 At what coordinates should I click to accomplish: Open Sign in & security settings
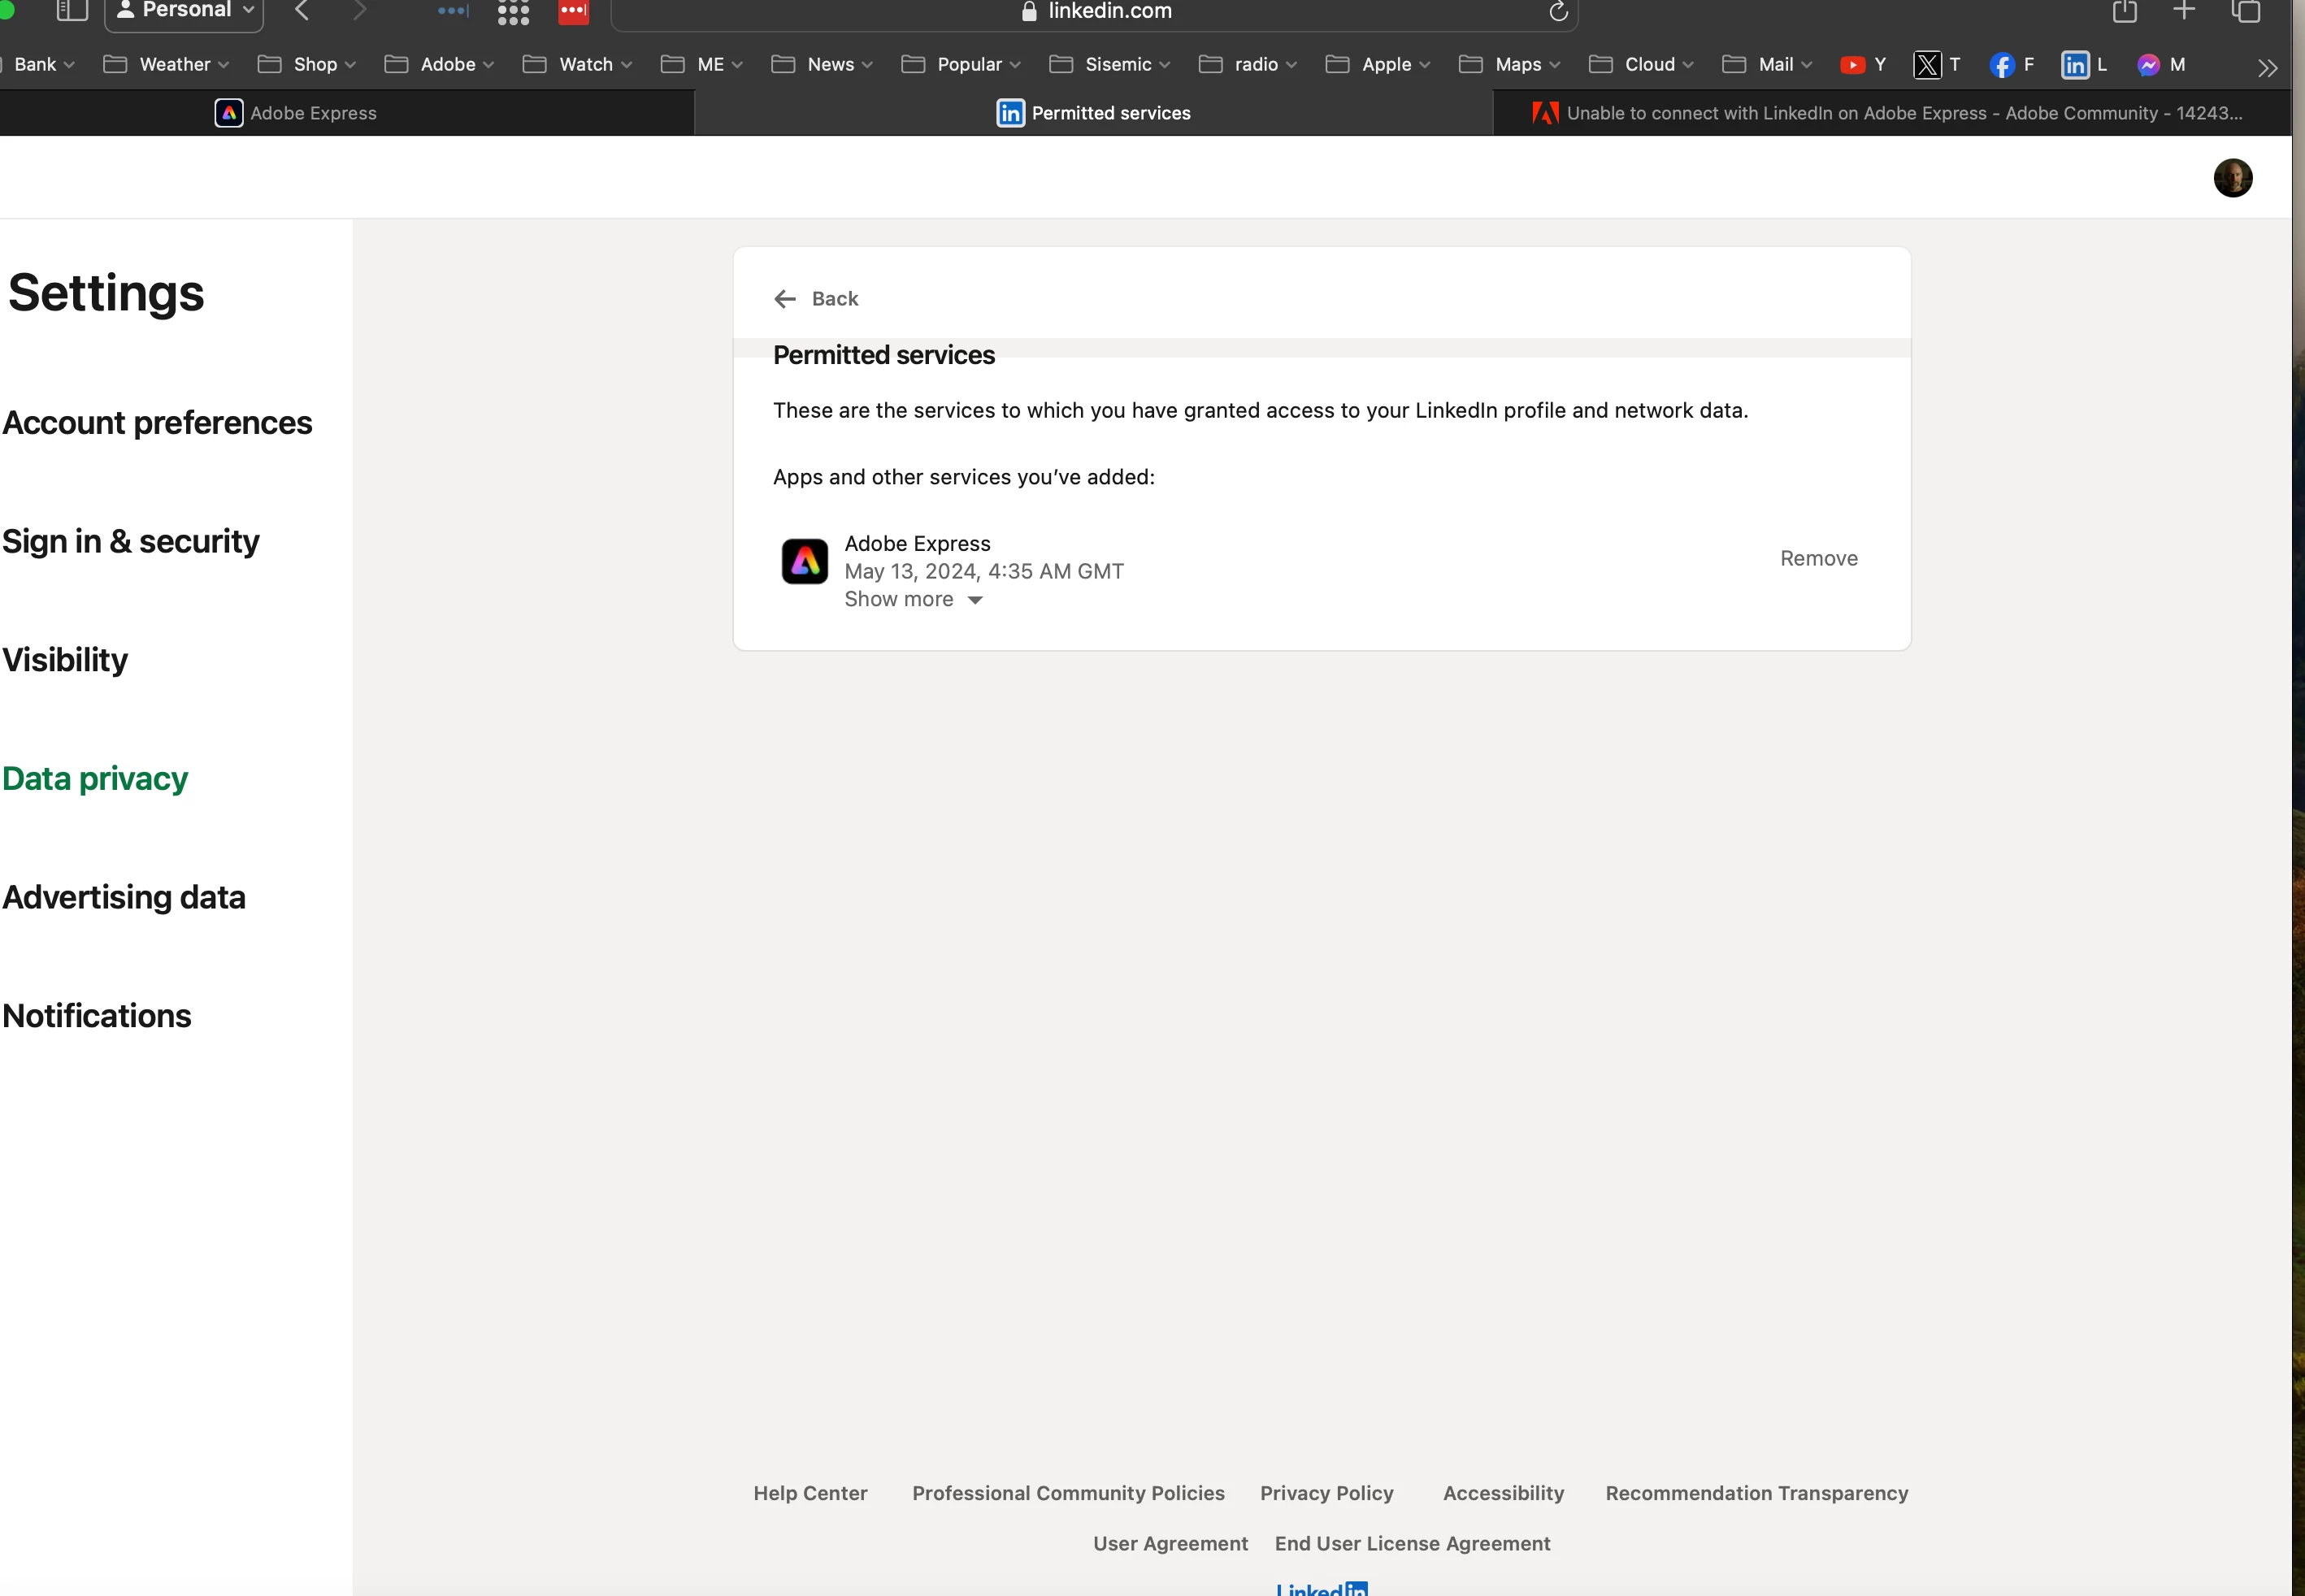point(131,541)
